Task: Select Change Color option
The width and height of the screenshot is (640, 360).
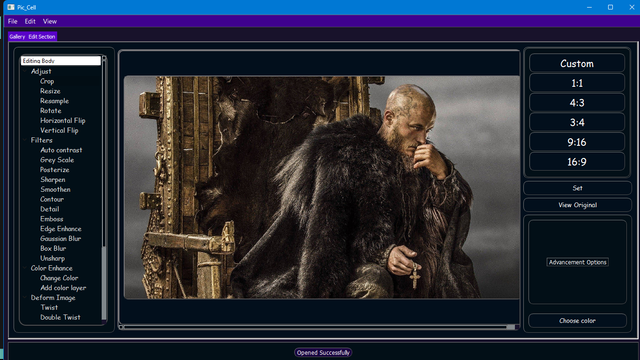Action: point(59,278)
